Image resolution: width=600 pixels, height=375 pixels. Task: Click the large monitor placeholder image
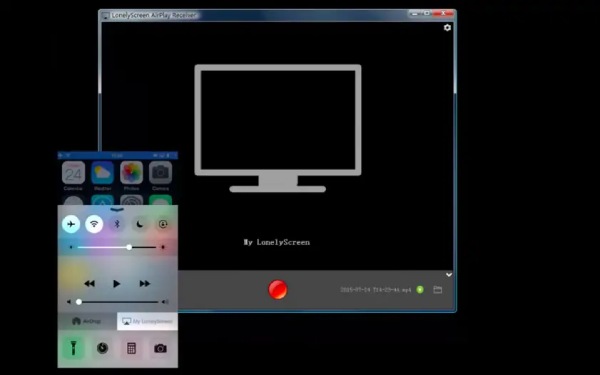point(278,128)
